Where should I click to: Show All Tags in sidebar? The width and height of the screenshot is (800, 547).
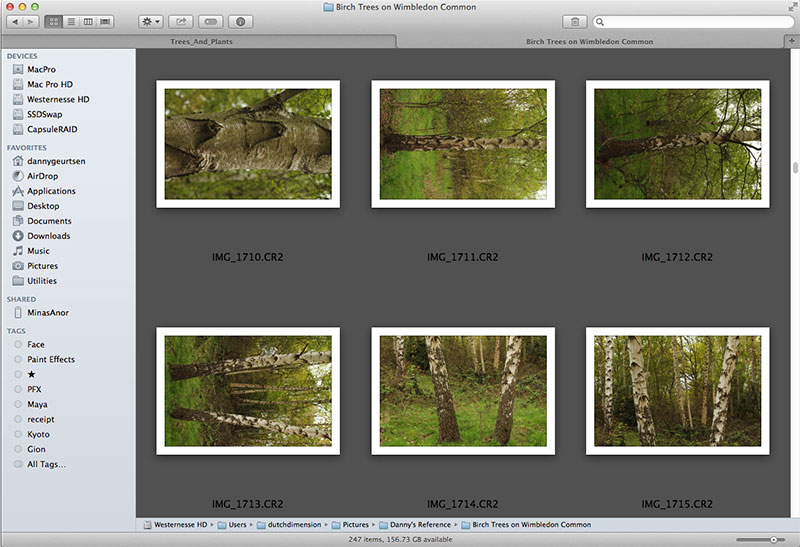(46, 464)
